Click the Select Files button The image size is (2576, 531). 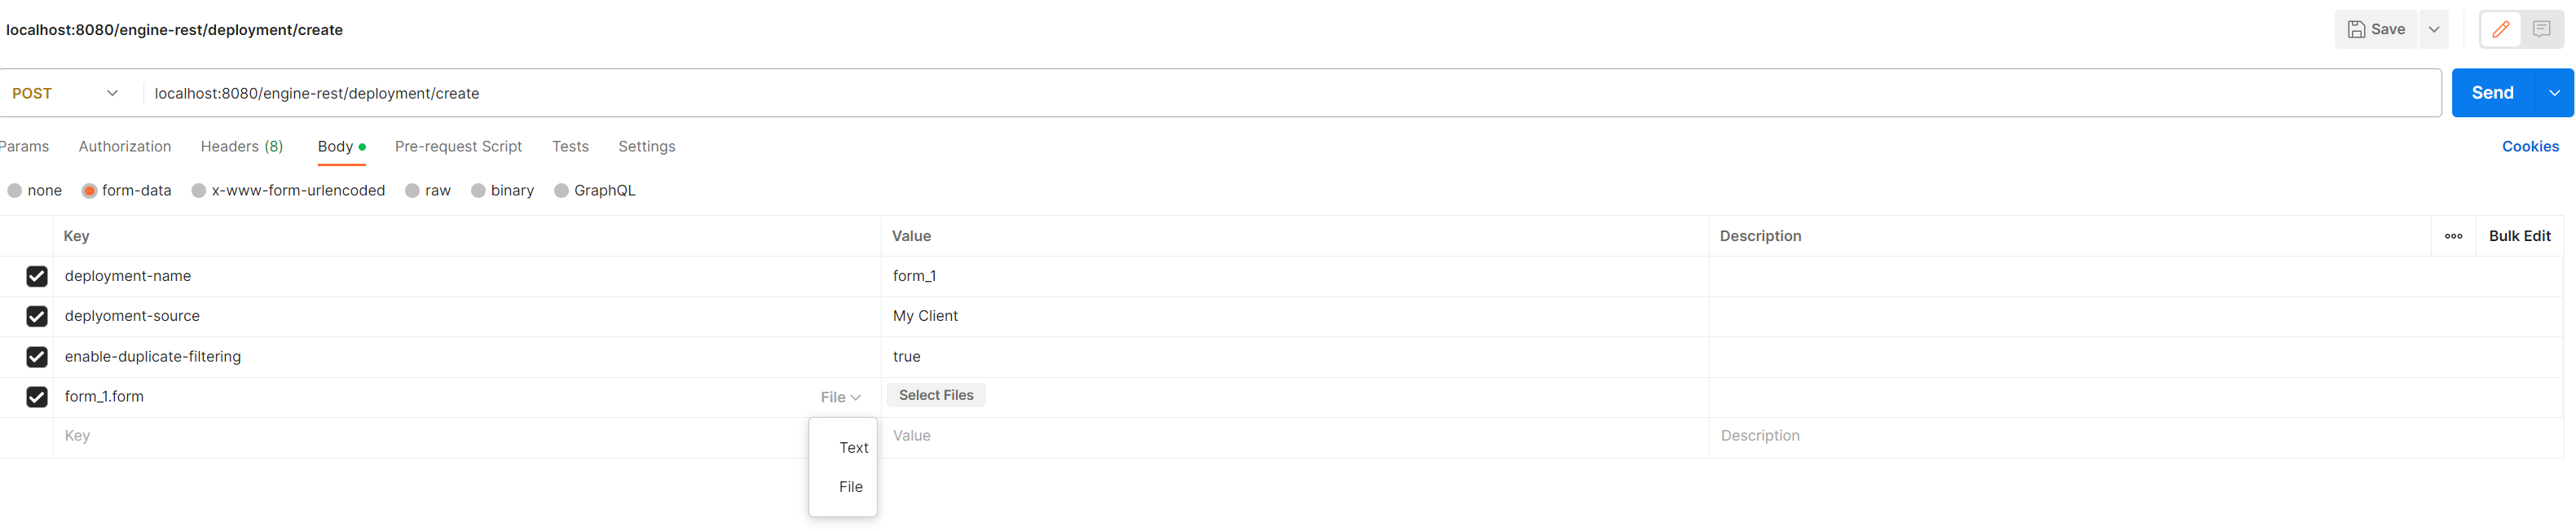point(935,396)
